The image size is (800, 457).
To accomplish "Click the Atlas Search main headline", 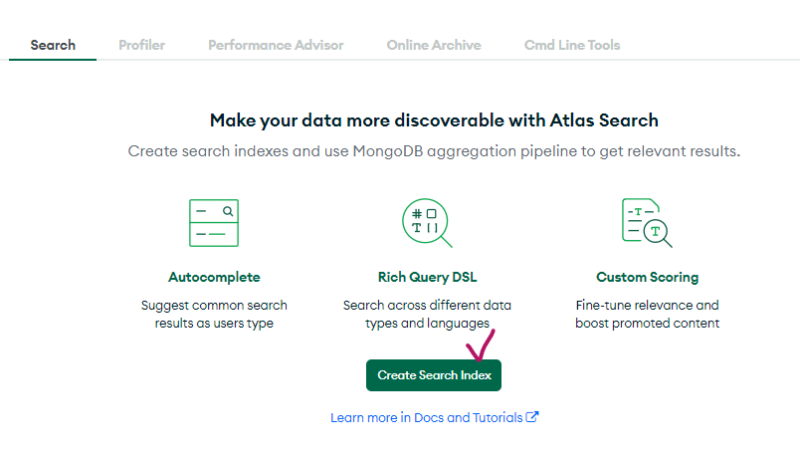I will tap(434, 120).
